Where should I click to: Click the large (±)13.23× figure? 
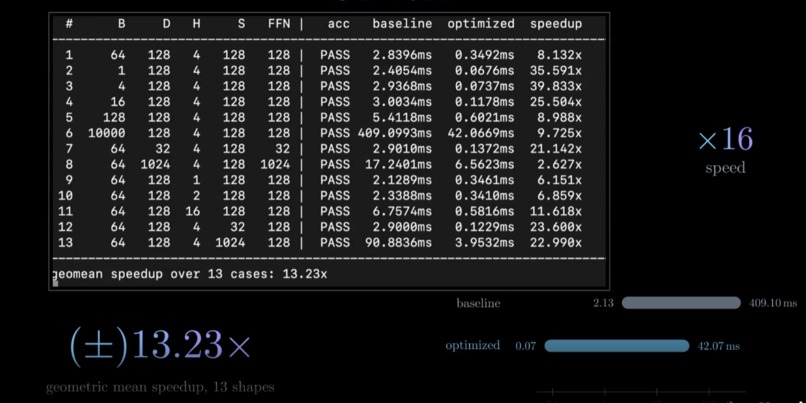pos(160,347)
